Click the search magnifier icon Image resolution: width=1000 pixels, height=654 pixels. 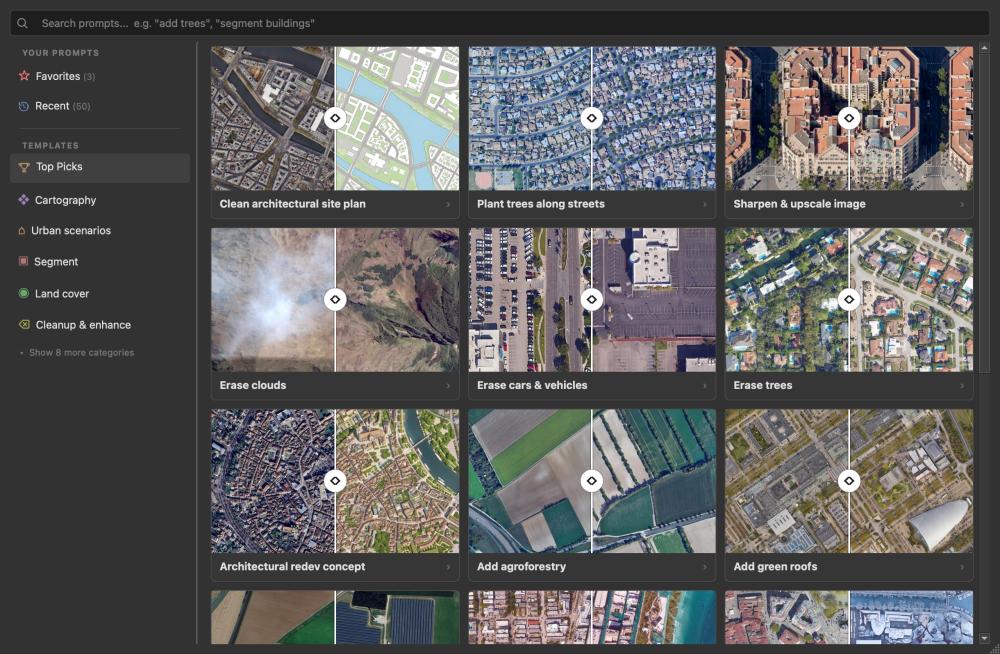click(22, 23)
